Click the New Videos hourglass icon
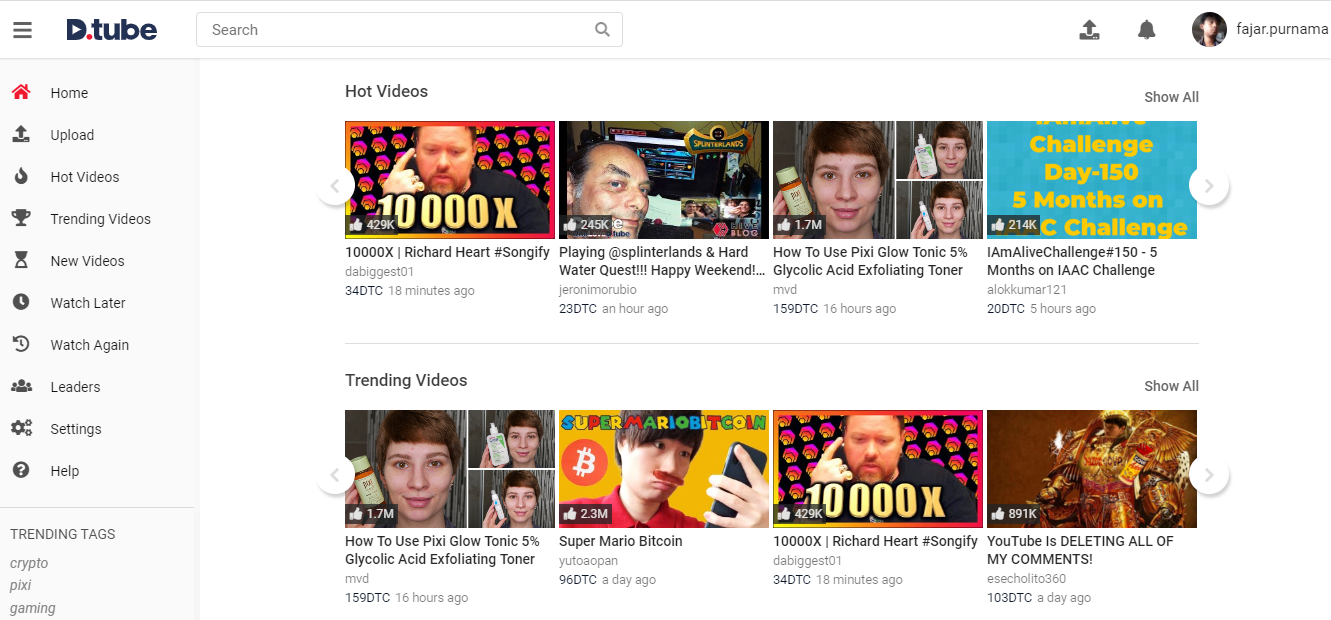1331x620 pixels. click(21, 260)
